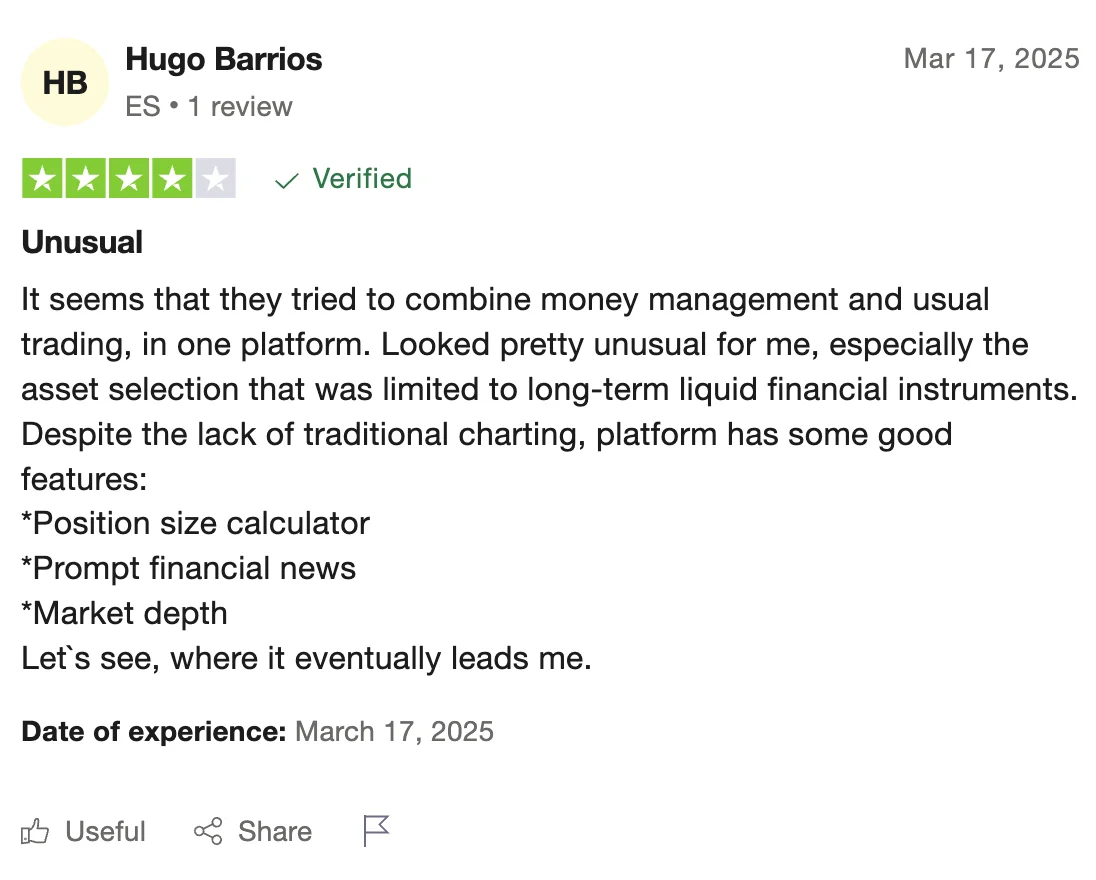1096x880 pixels.
Task: Click the second green rating star
Action: pos(85,179)
